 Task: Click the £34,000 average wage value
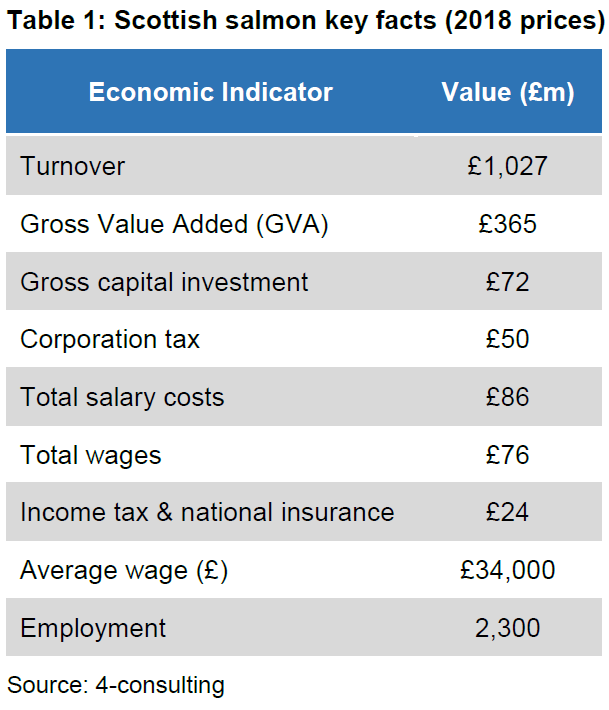click(508, 570)
